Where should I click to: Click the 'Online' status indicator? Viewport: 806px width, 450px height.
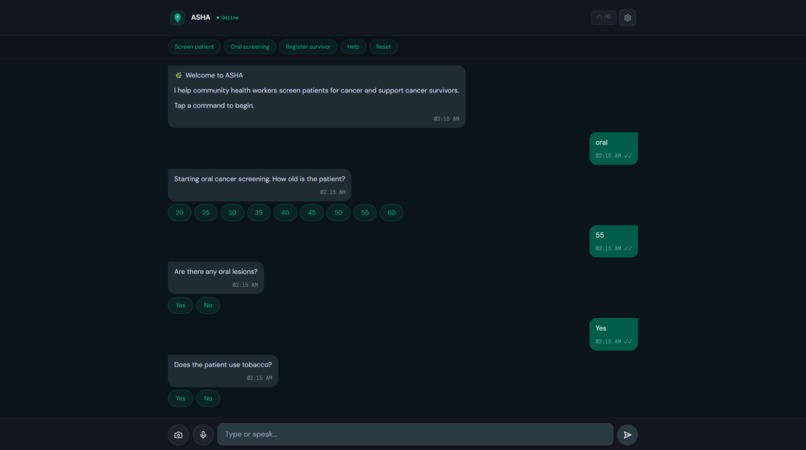[227, 17]
